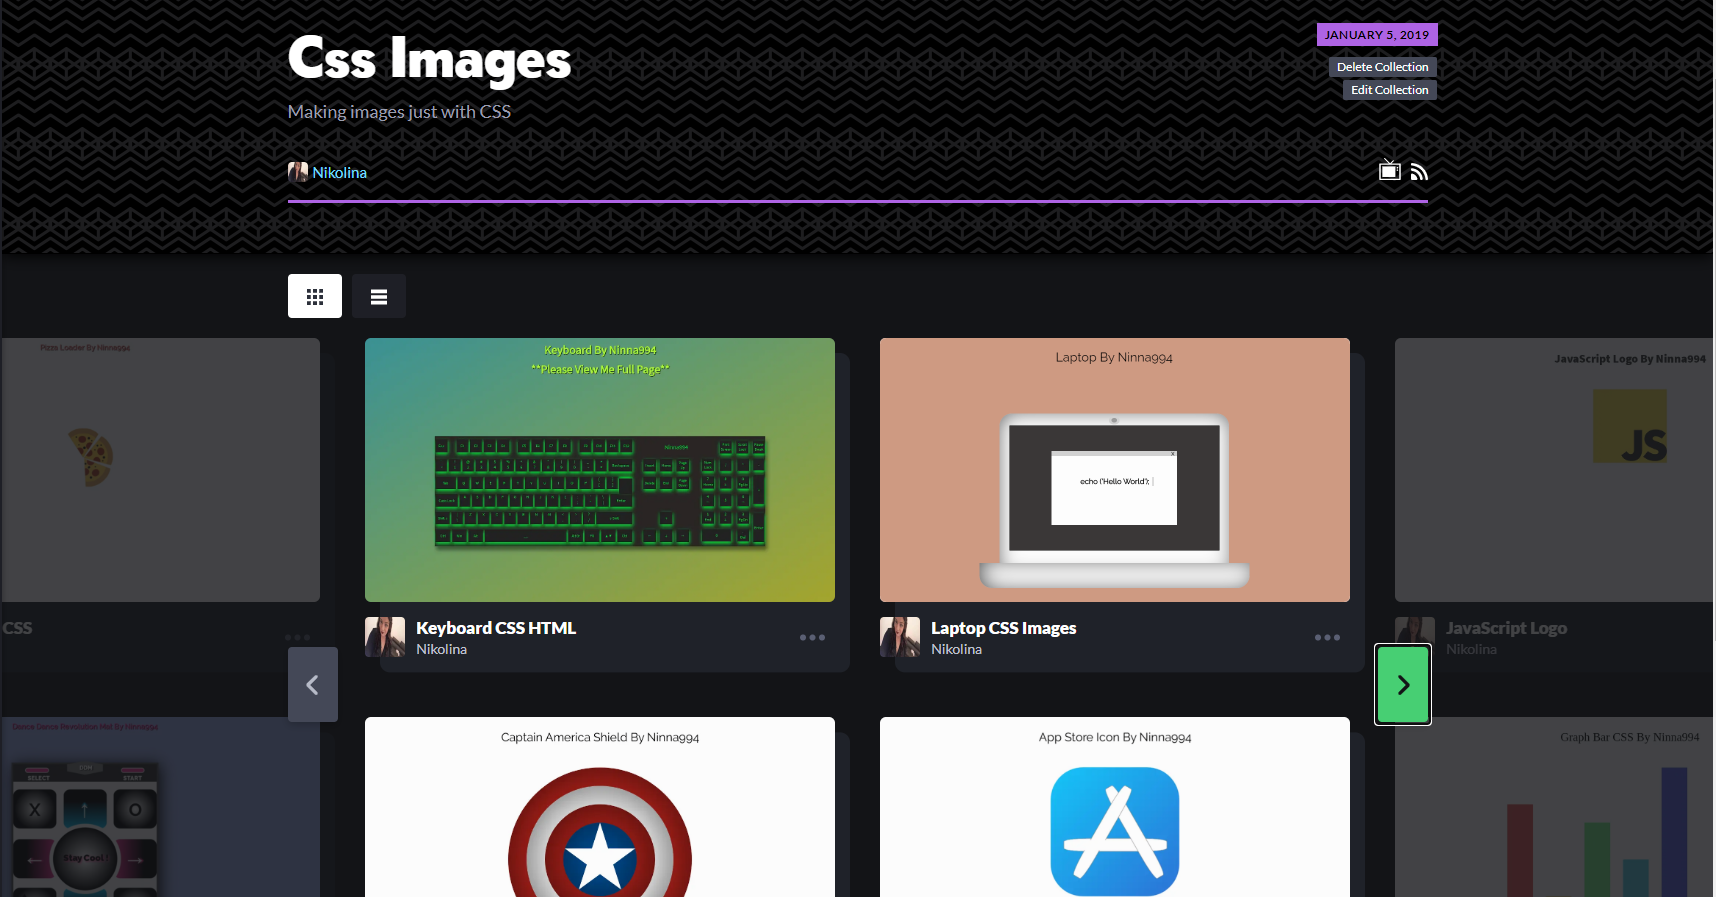The height and width of the screenshot is (897, 1716).
Task: Click the January 5, 2019 date badge
Action: click(x=1377, y=35)
